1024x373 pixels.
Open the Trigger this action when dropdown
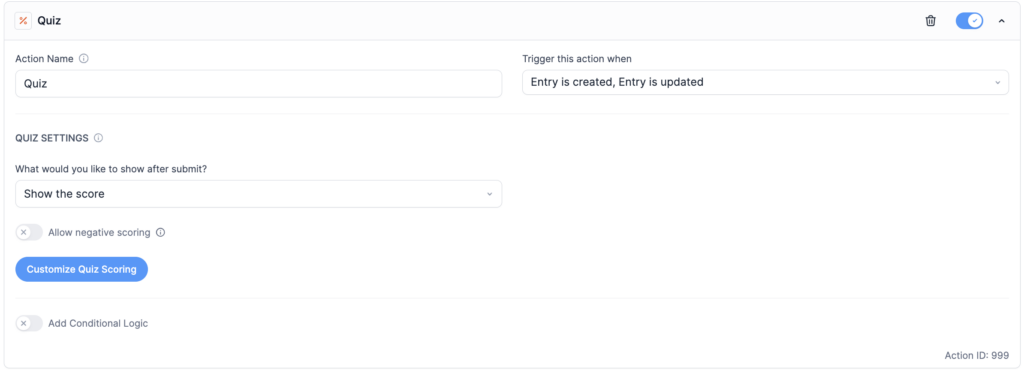click(765, 82)
